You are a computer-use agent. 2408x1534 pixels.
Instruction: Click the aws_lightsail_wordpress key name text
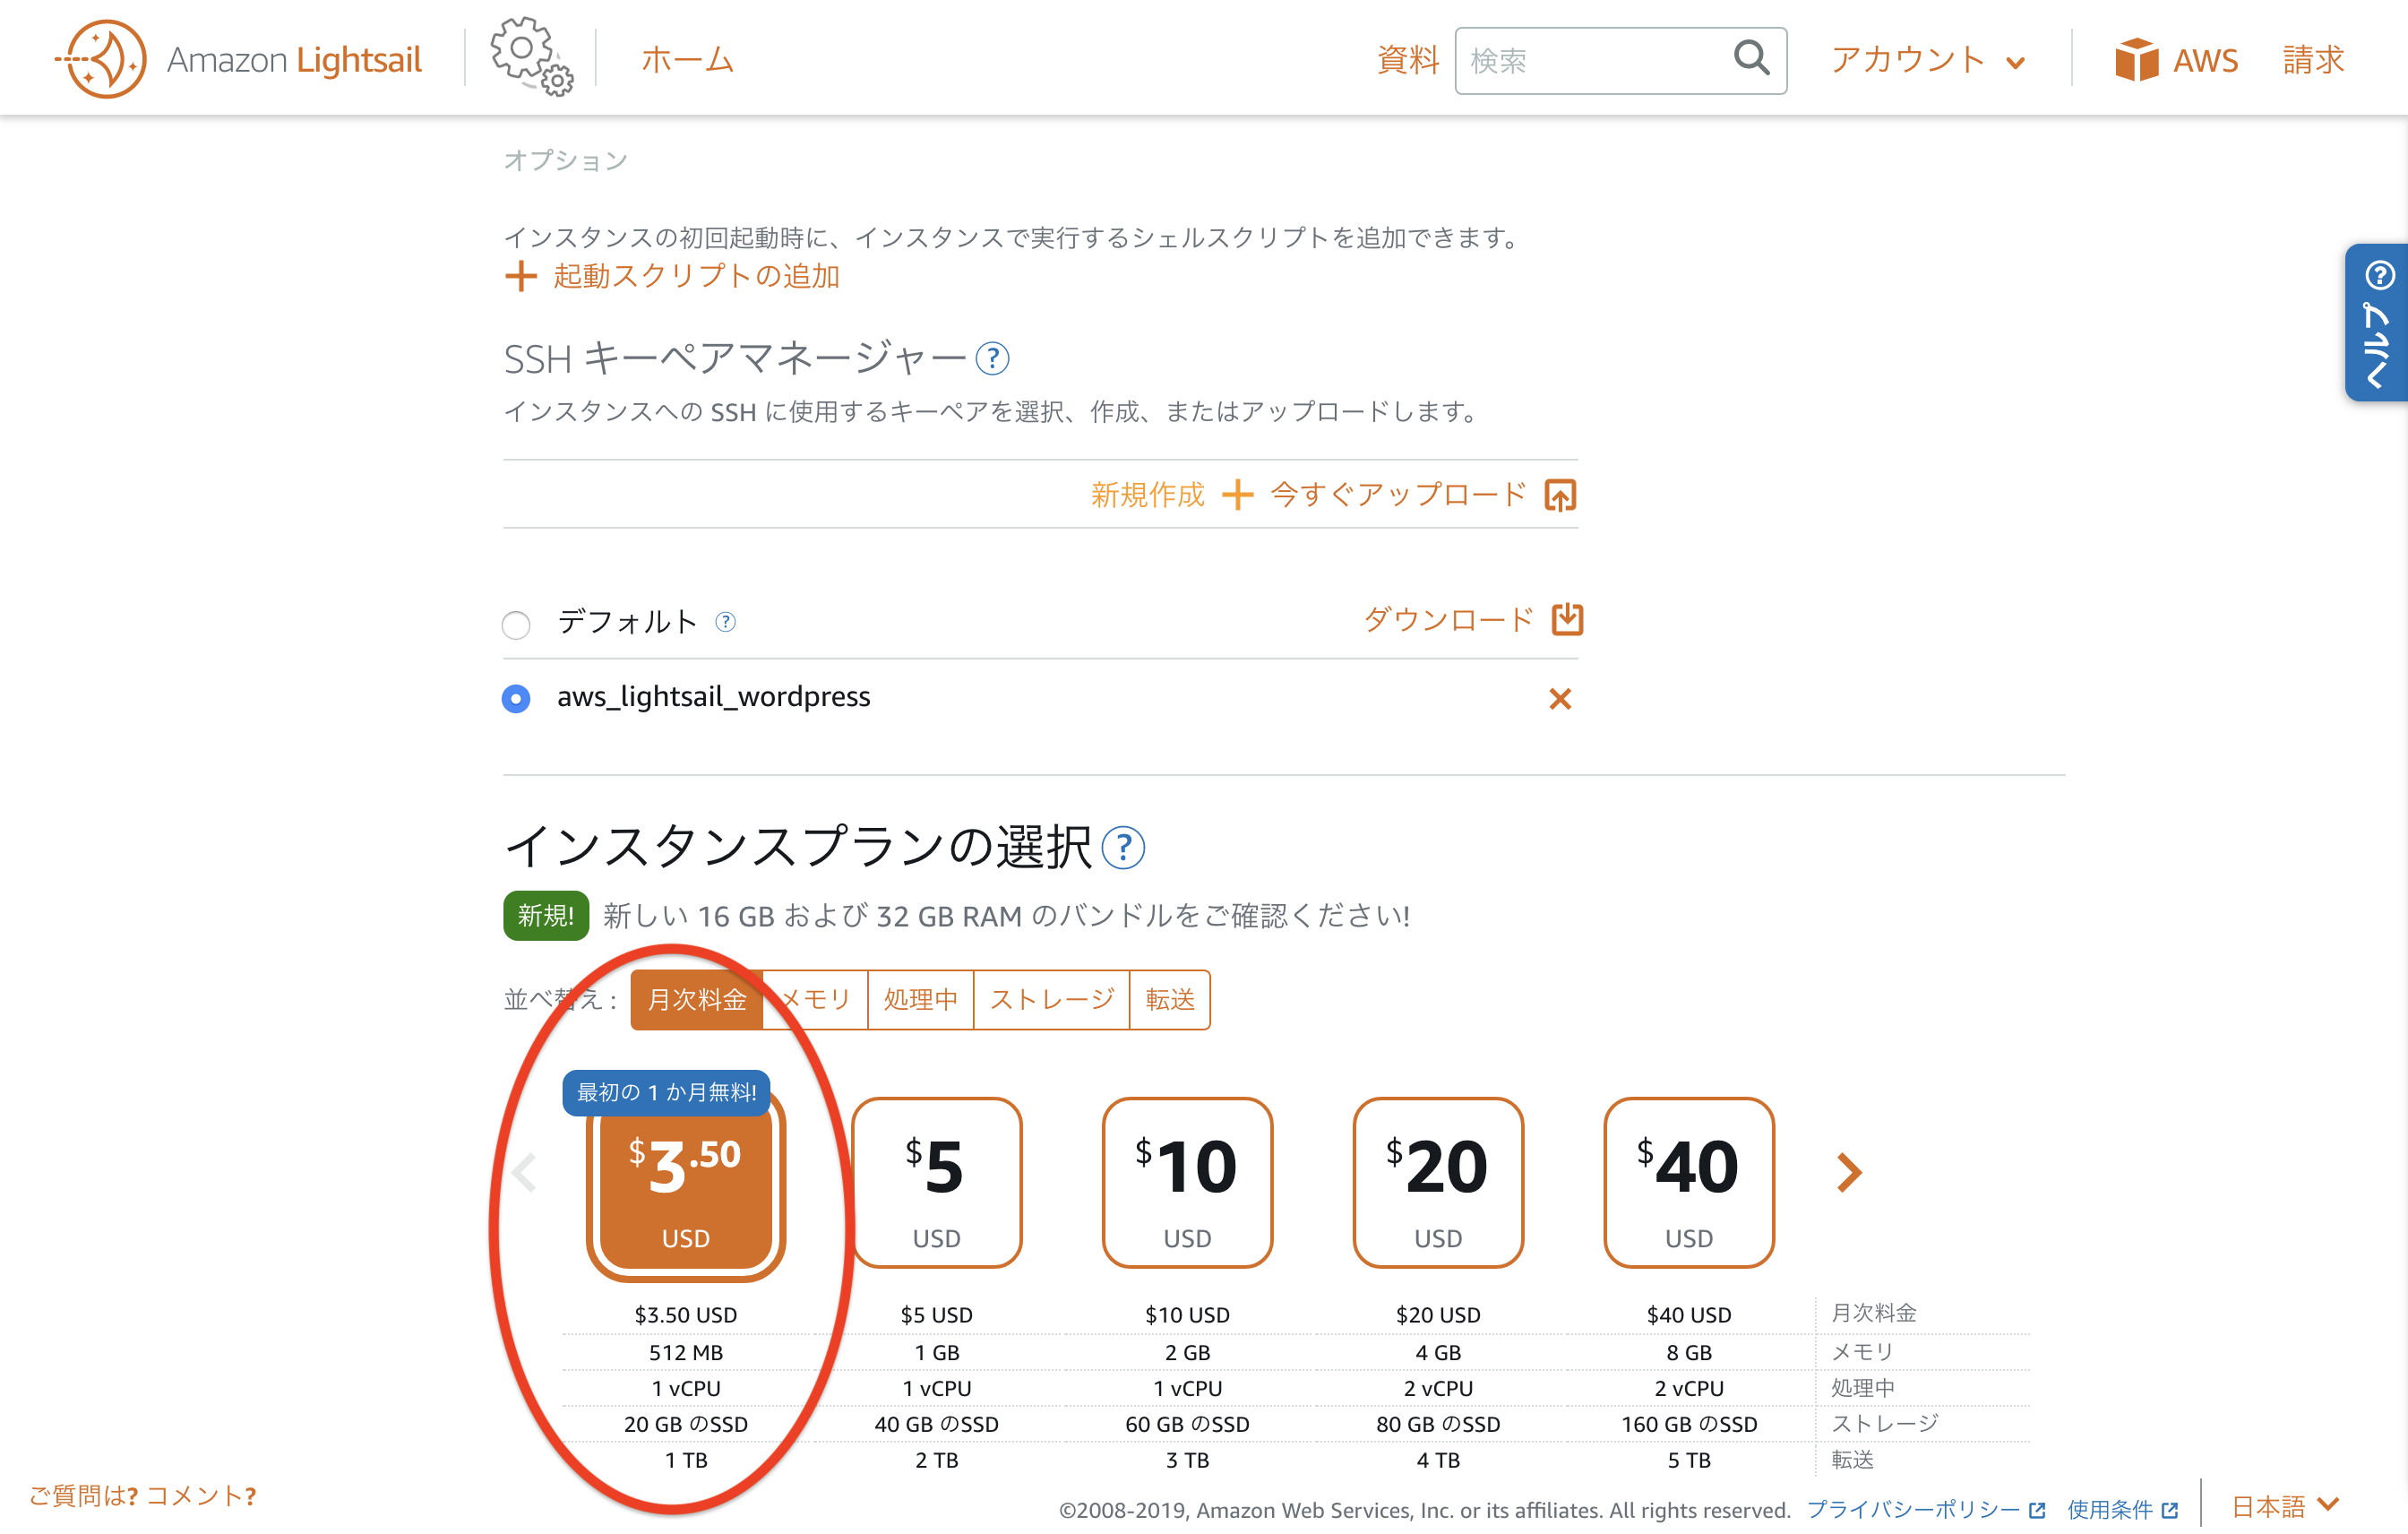(x=713, y=696)
